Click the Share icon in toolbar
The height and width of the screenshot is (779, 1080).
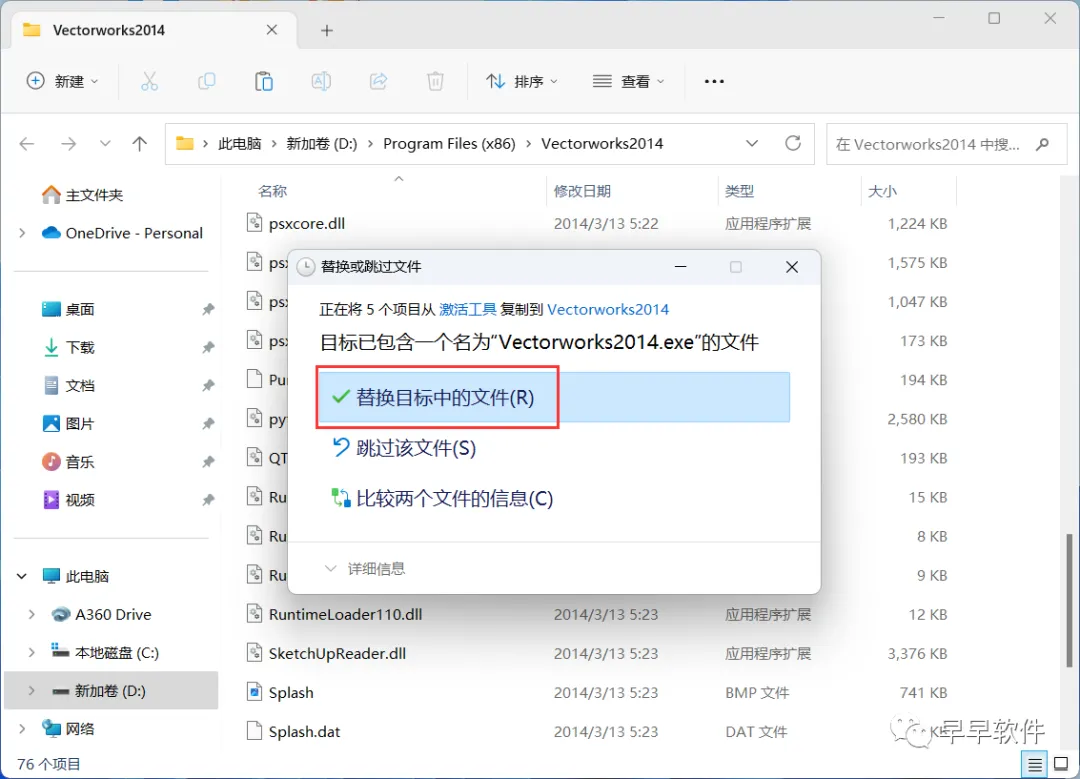pos(378,81)
